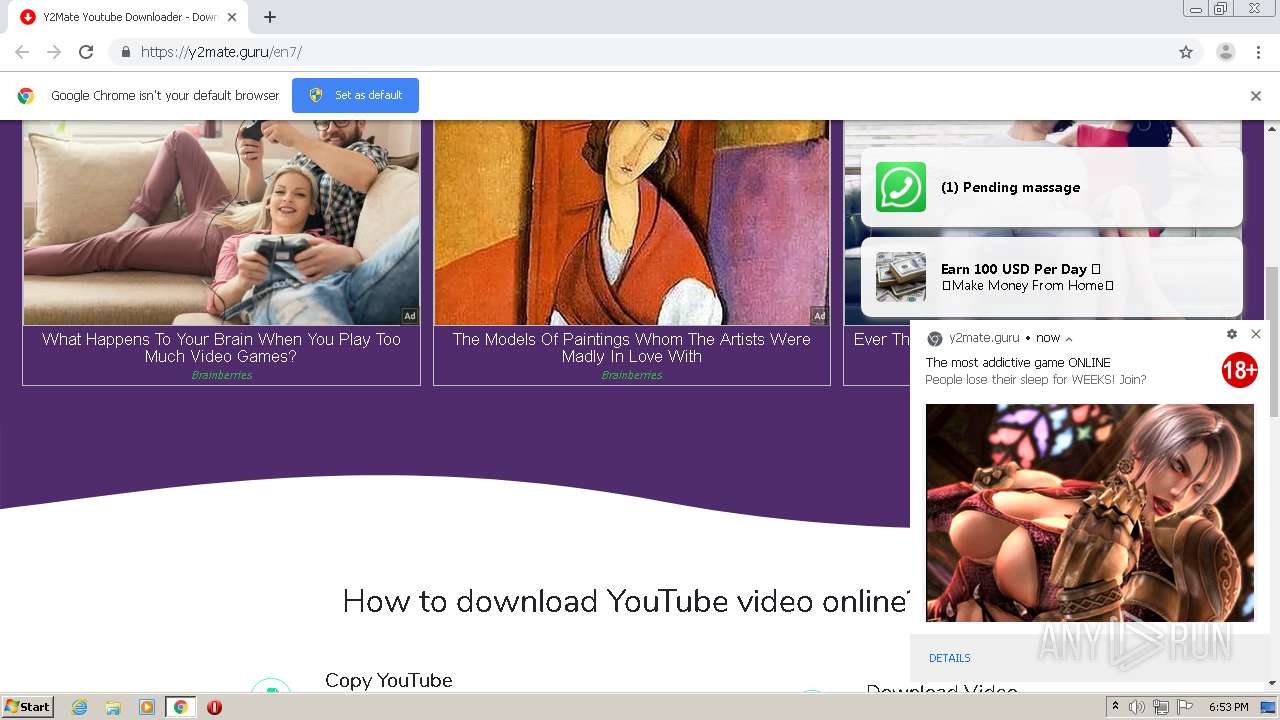Click Brainberries under the paintings ad
Image resolution: width=1280 pixels, height=720 pixels.
point(632,375)
